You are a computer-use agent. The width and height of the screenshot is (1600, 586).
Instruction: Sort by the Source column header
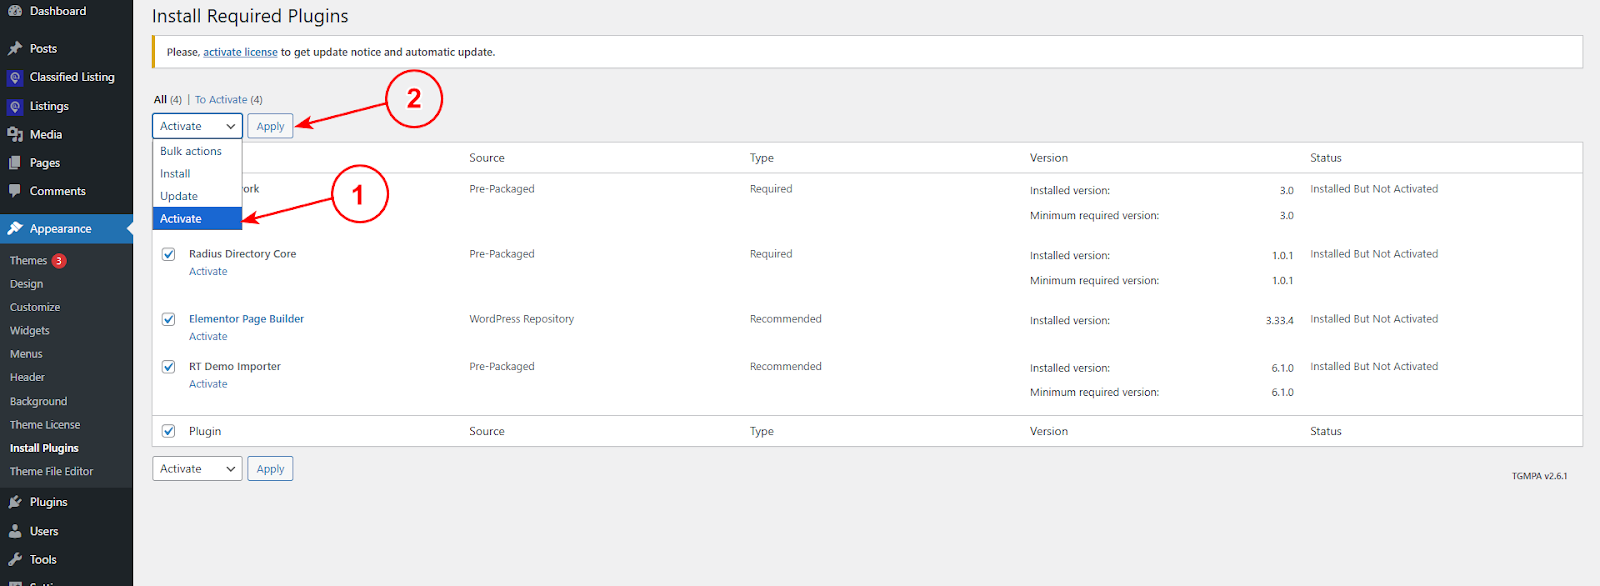[x=487, y=158]
